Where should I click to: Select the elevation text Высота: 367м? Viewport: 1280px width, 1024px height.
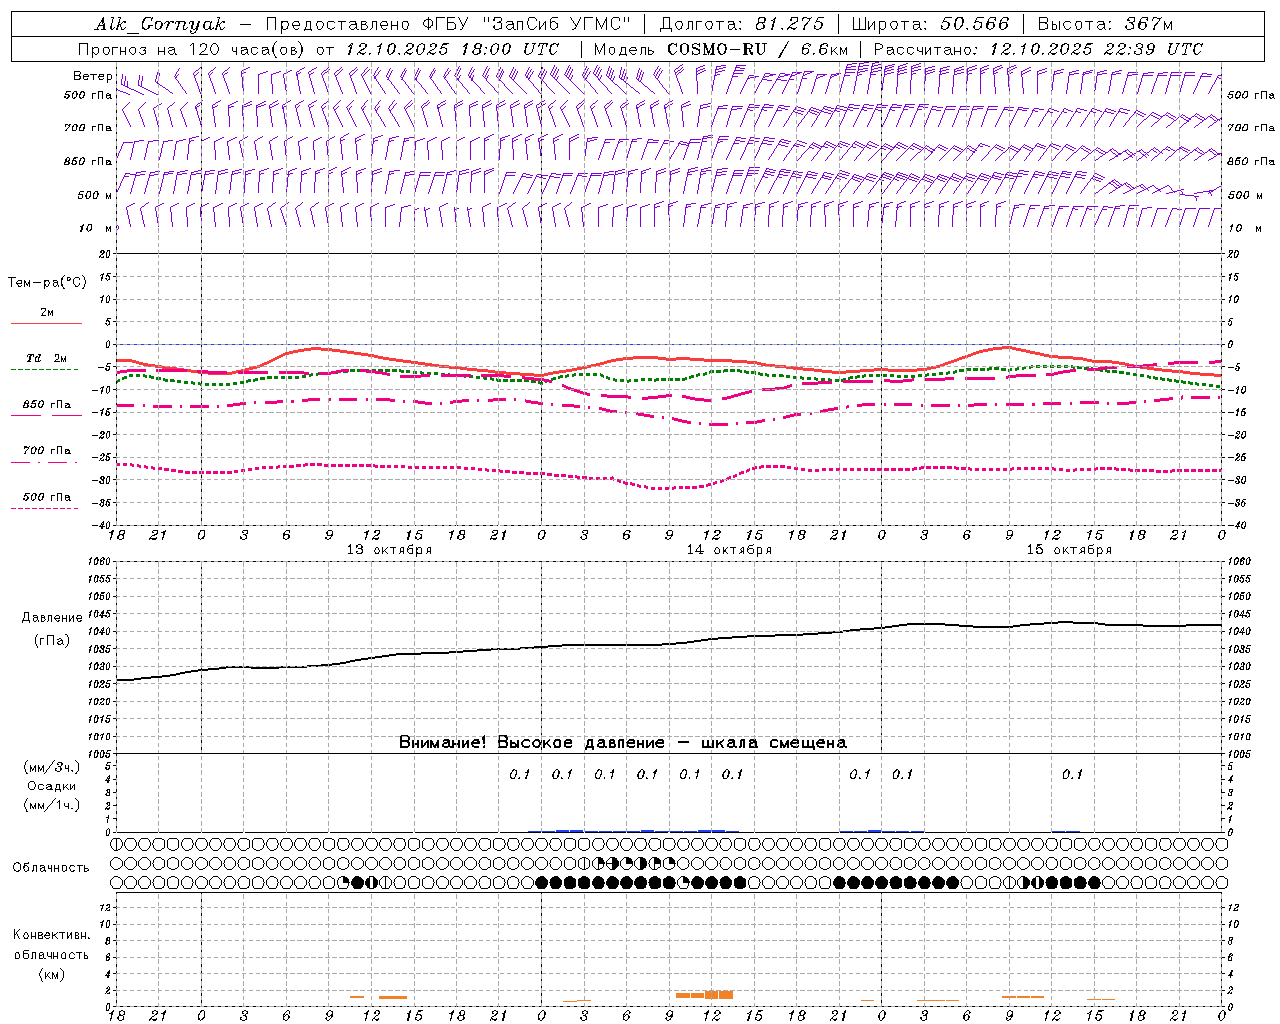(1105, 24)
